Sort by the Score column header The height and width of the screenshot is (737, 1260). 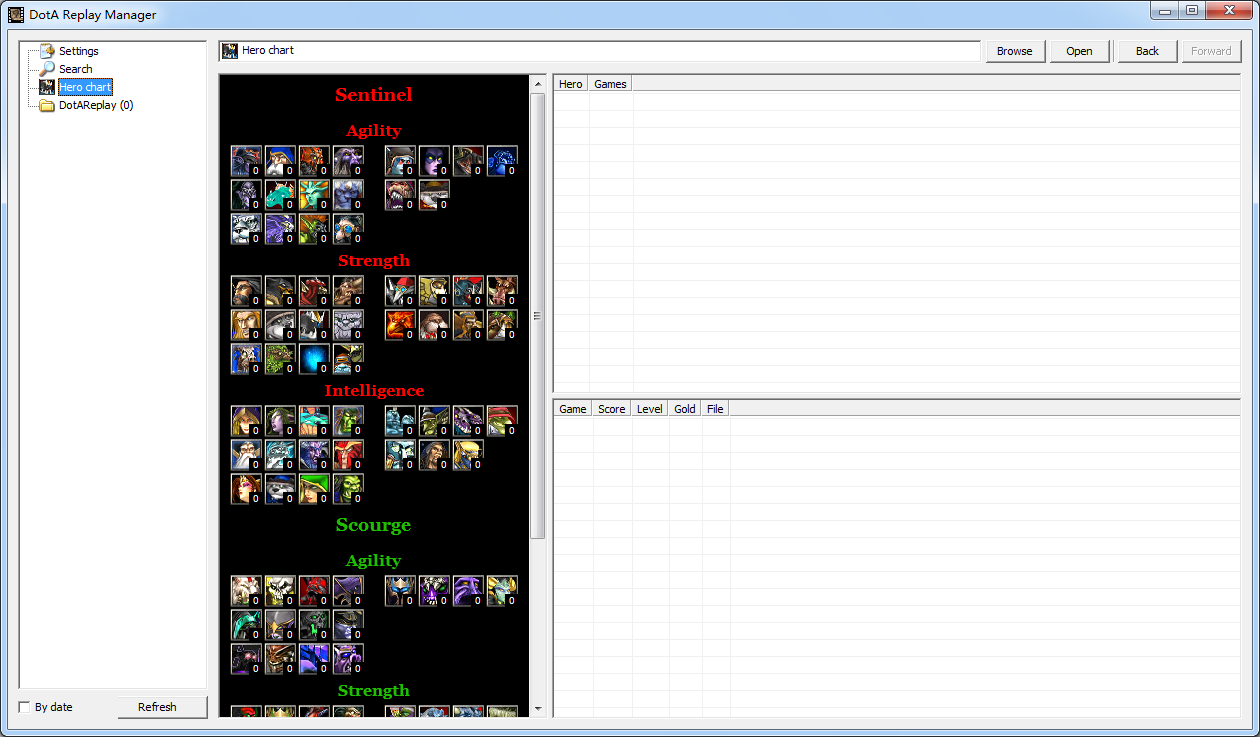(611, 409)
